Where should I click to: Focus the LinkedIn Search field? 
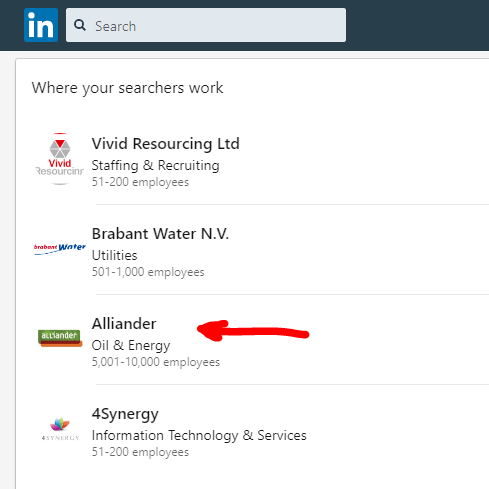pyautogui.click(x=206, y=25)
